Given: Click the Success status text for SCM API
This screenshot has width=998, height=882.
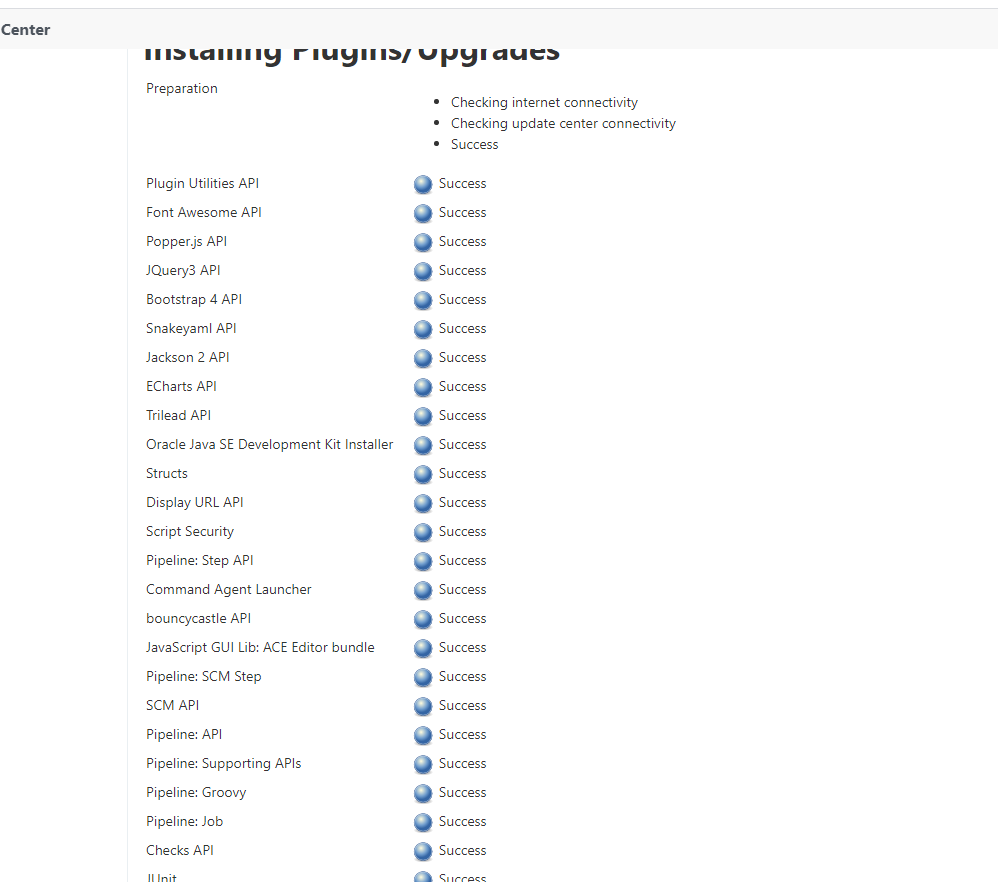Looking at the screenshot, I should point(462,705).
